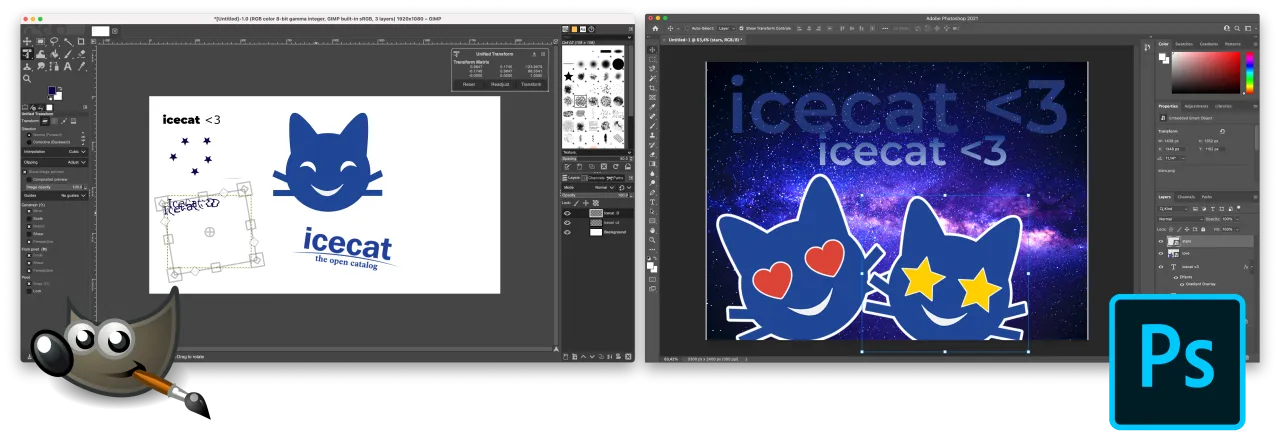The height and width of the screenshot is (438, 1280).
Task: Switch to Paths tab in GIMP dock
Action: click(x=616, y=178)
